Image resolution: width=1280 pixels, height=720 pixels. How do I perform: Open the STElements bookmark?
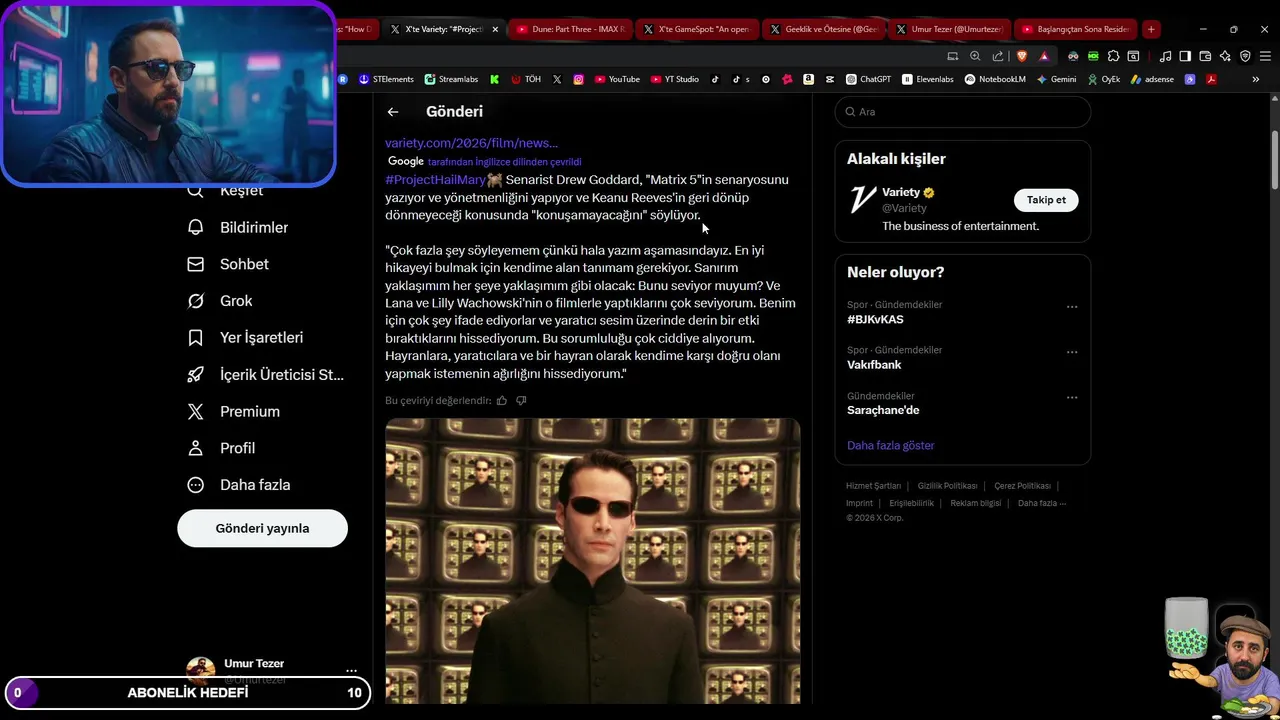[386, 79]
